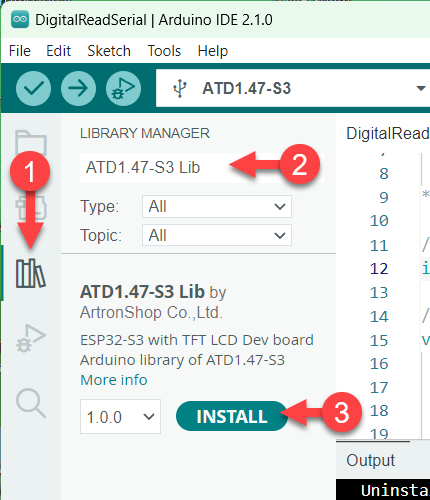This screenshot has height=500, width=430.
Task: Open the Search magnifier in sidebar
Action: [31, 403]
